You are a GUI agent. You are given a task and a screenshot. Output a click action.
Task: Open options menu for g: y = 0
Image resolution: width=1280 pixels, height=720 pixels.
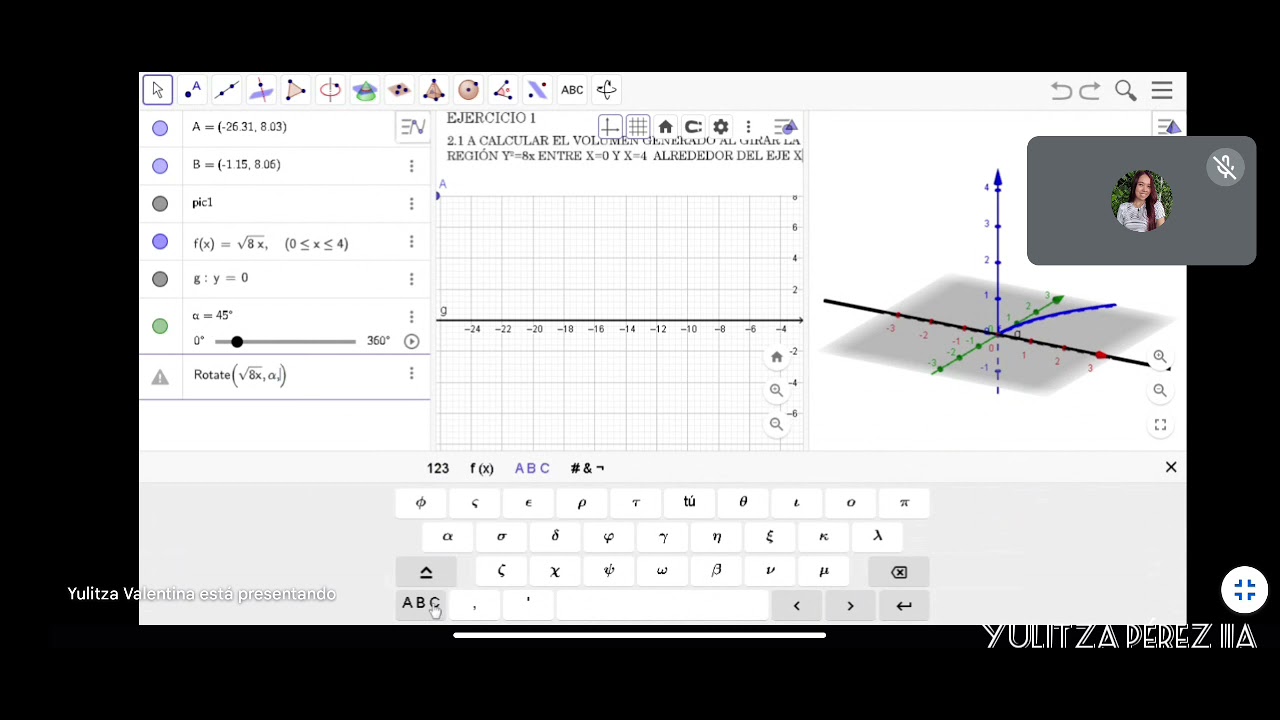(x=411, y=280)
